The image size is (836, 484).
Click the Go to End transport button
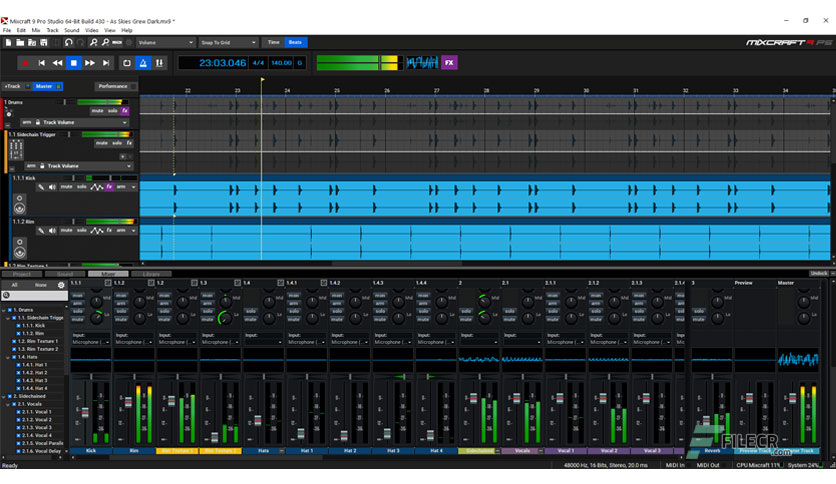[106, 63]
